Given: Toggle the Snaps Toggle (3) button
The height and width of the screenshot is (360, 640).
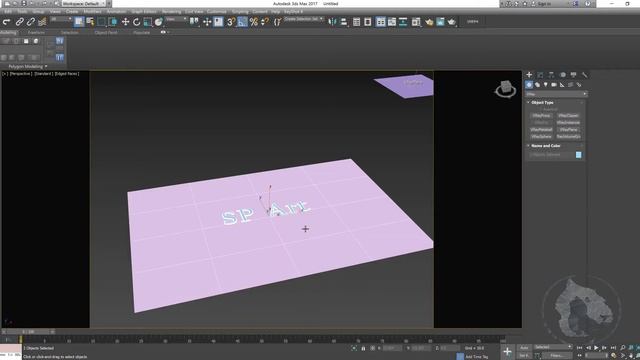Looking at the screenshot, I should [x=230, y=22].
